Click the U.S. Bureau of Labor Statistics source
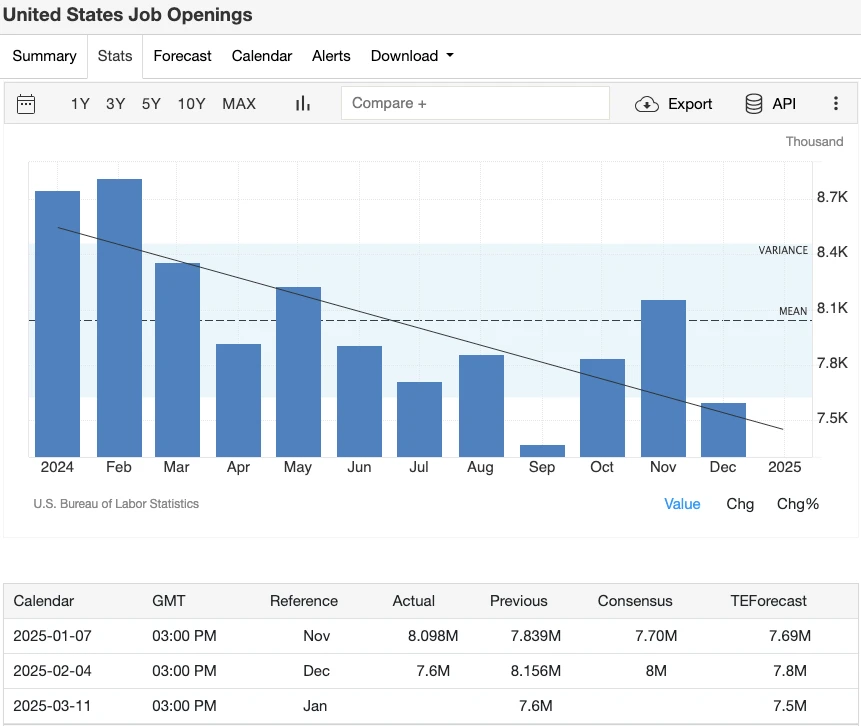Viewport: 861px width, 726px height. [116, 504]
